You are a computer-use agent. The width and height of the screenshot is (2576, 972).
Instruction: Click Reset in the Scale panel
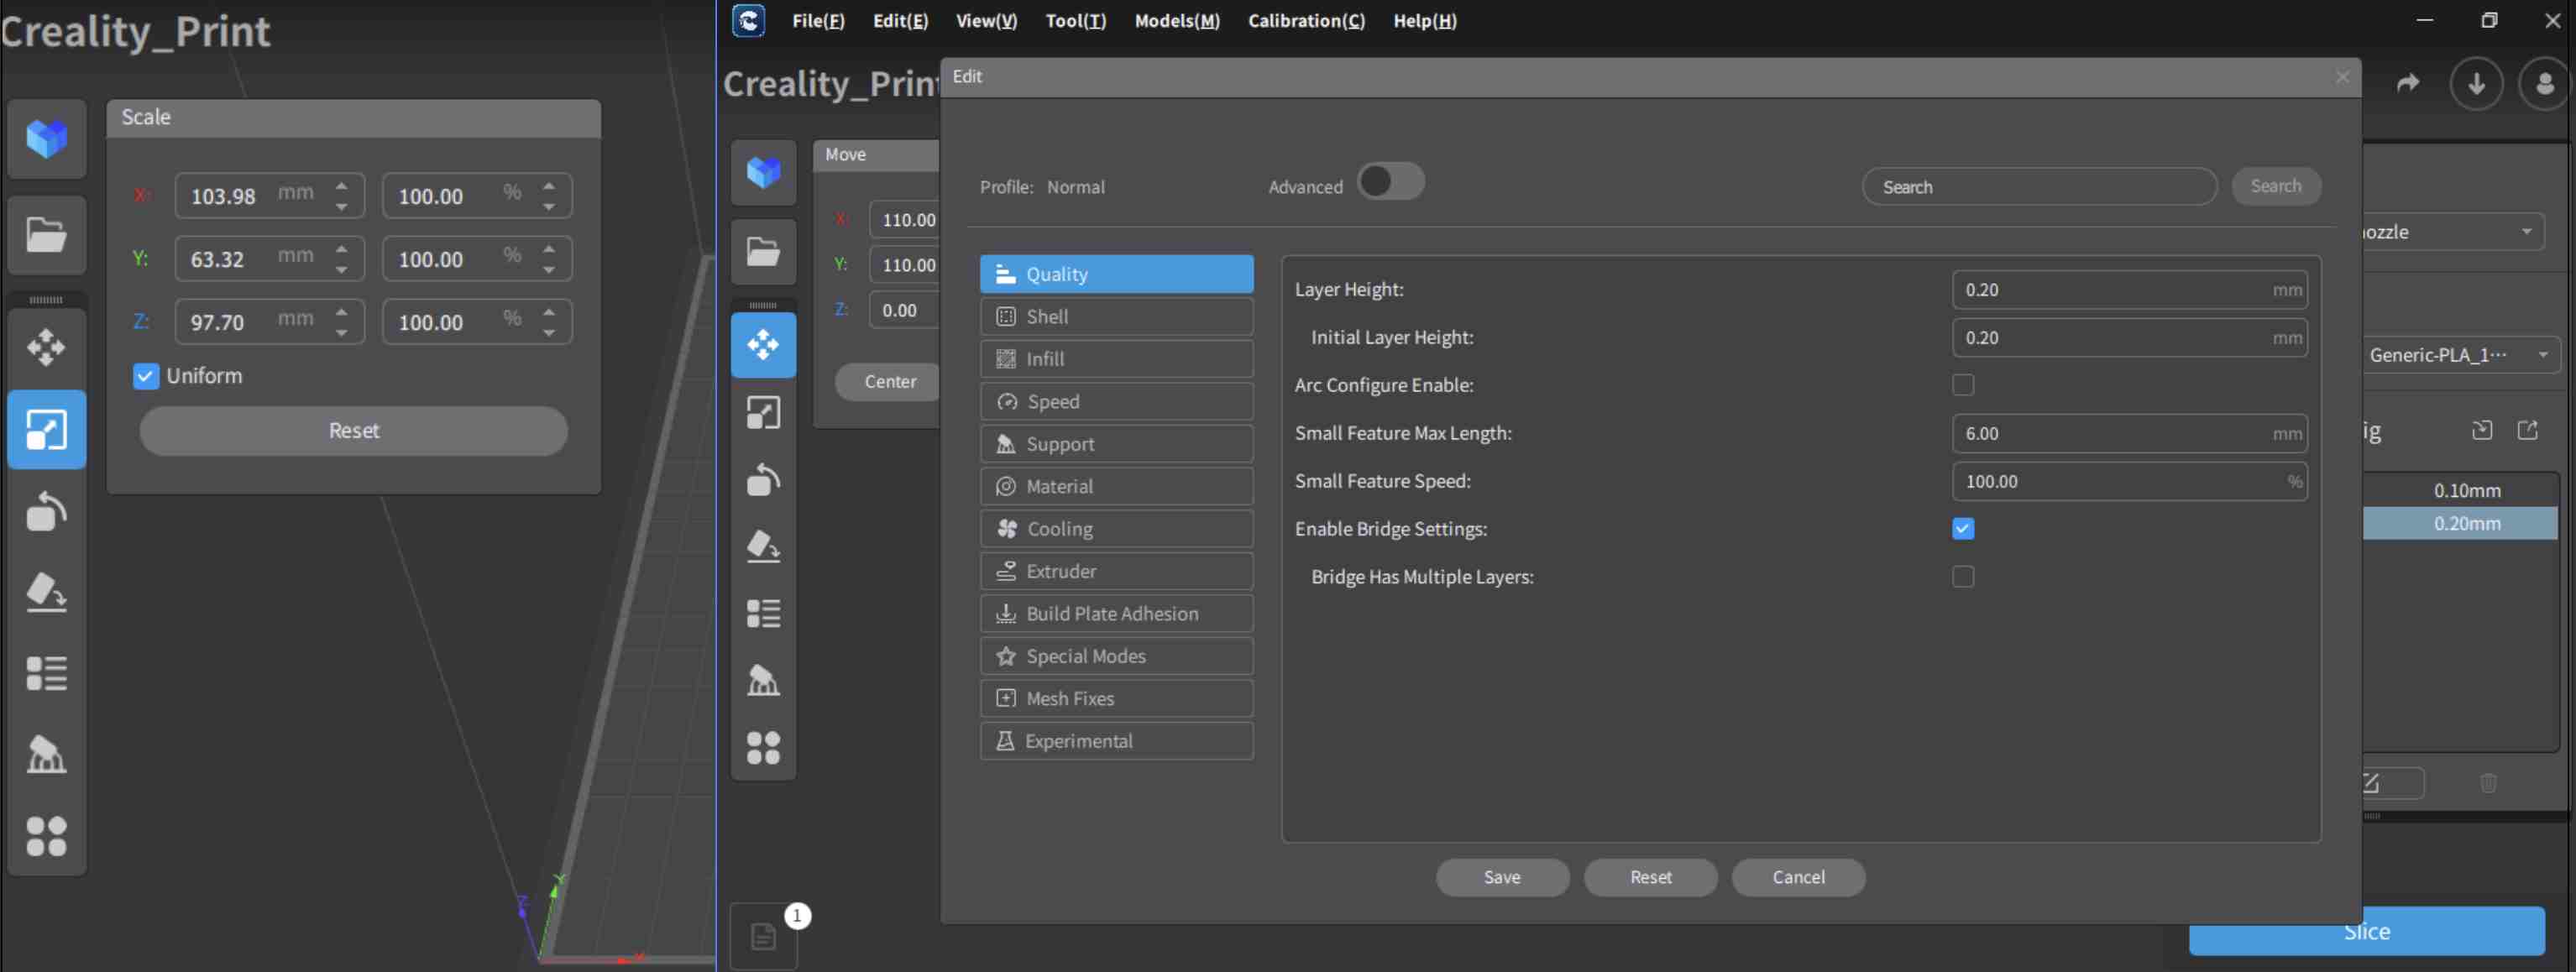coord(354,431)
